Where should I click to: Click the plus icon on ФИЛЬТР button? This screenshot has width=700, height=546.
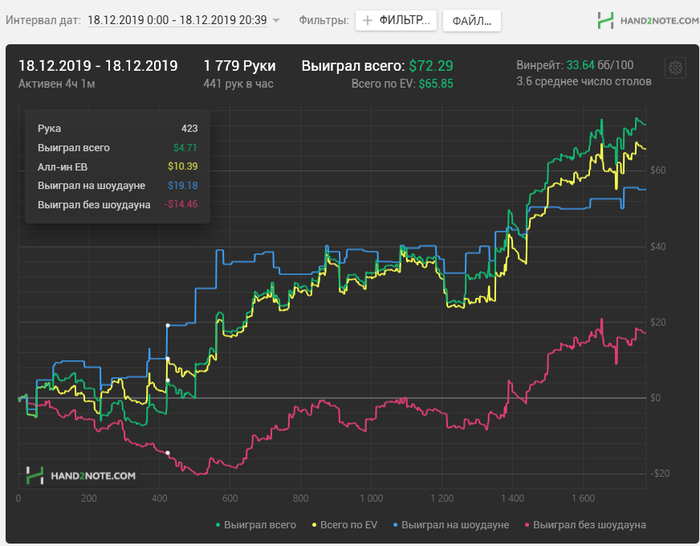pyautogui.click(x=367, y=21)
